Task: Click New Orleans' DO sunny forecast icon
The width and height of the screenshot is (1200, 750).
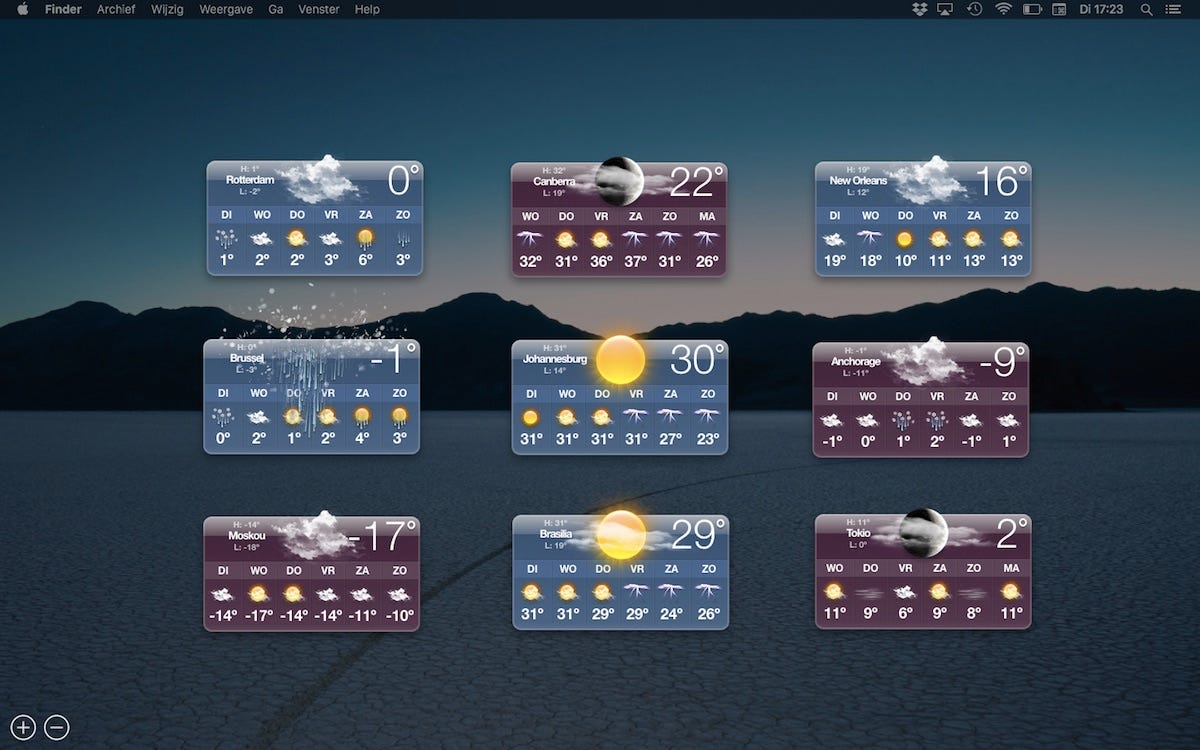Action: click(x=905, y=239)
